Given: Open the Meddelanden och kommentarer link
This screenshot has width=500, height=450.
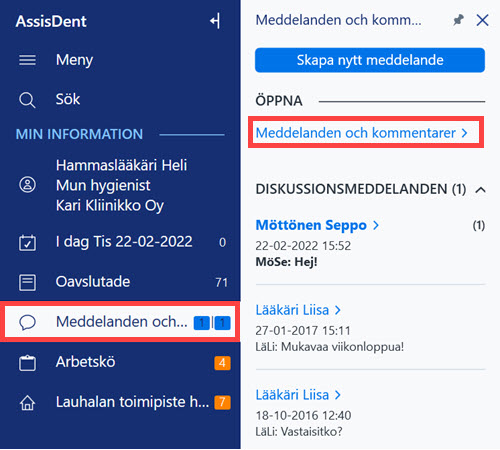Looking at the screenshot, I should (362, 133).
